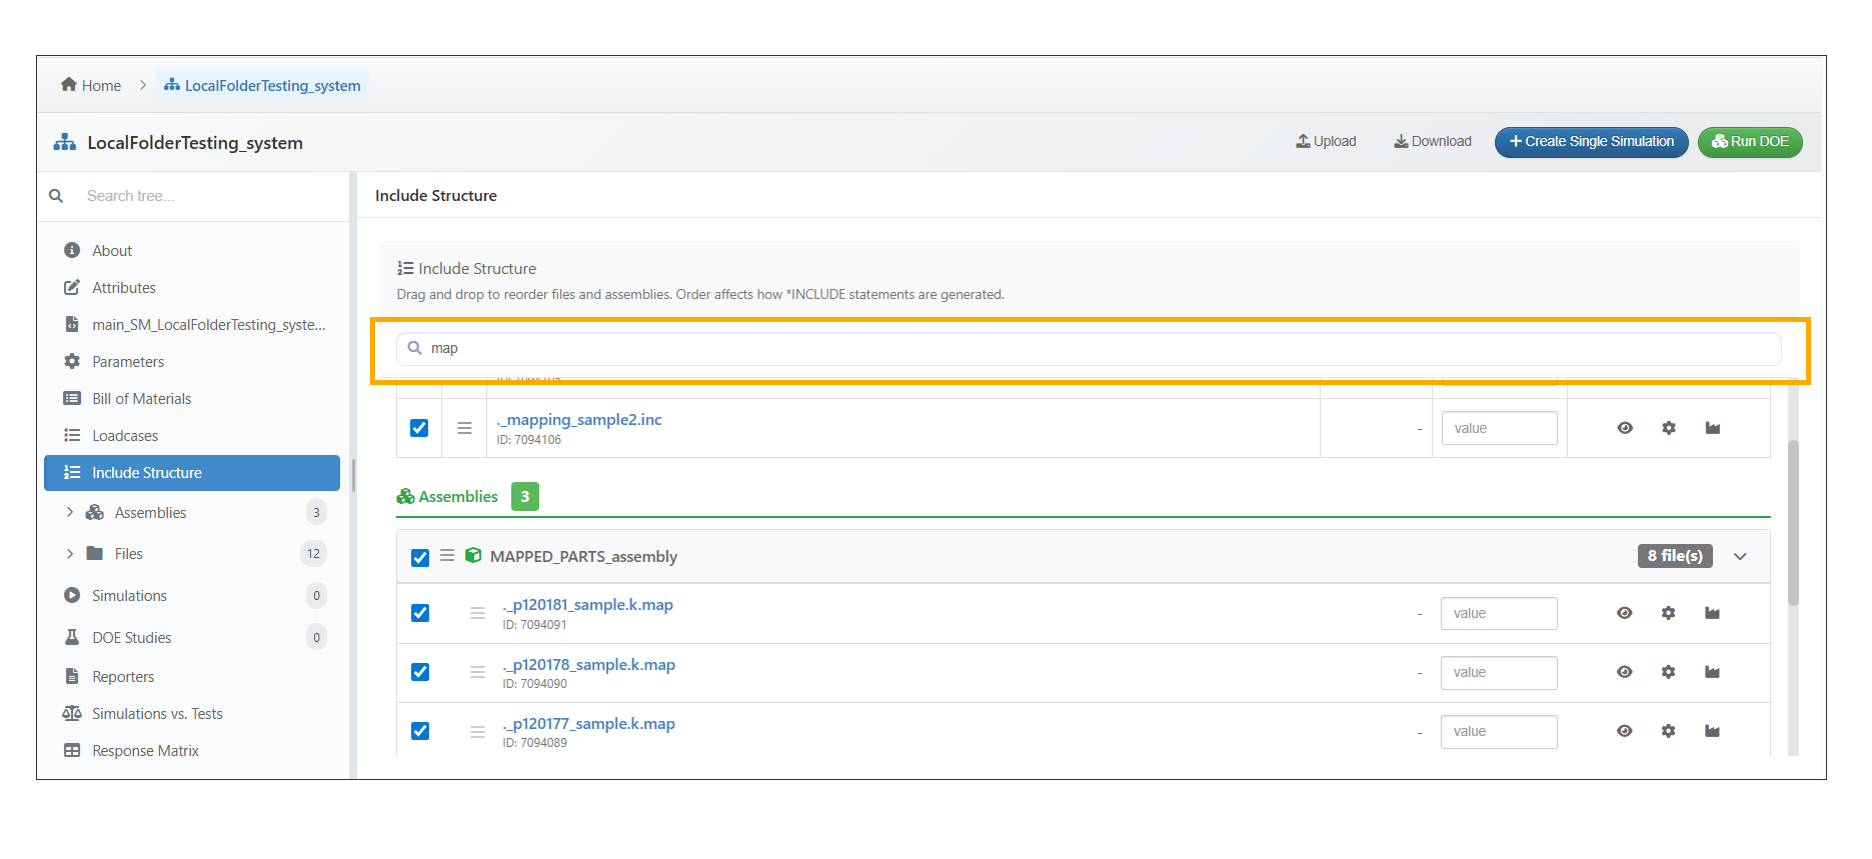Screen dimensions: 1872x859
Task: Expand the Files tree node
Action: pos(70,553)
